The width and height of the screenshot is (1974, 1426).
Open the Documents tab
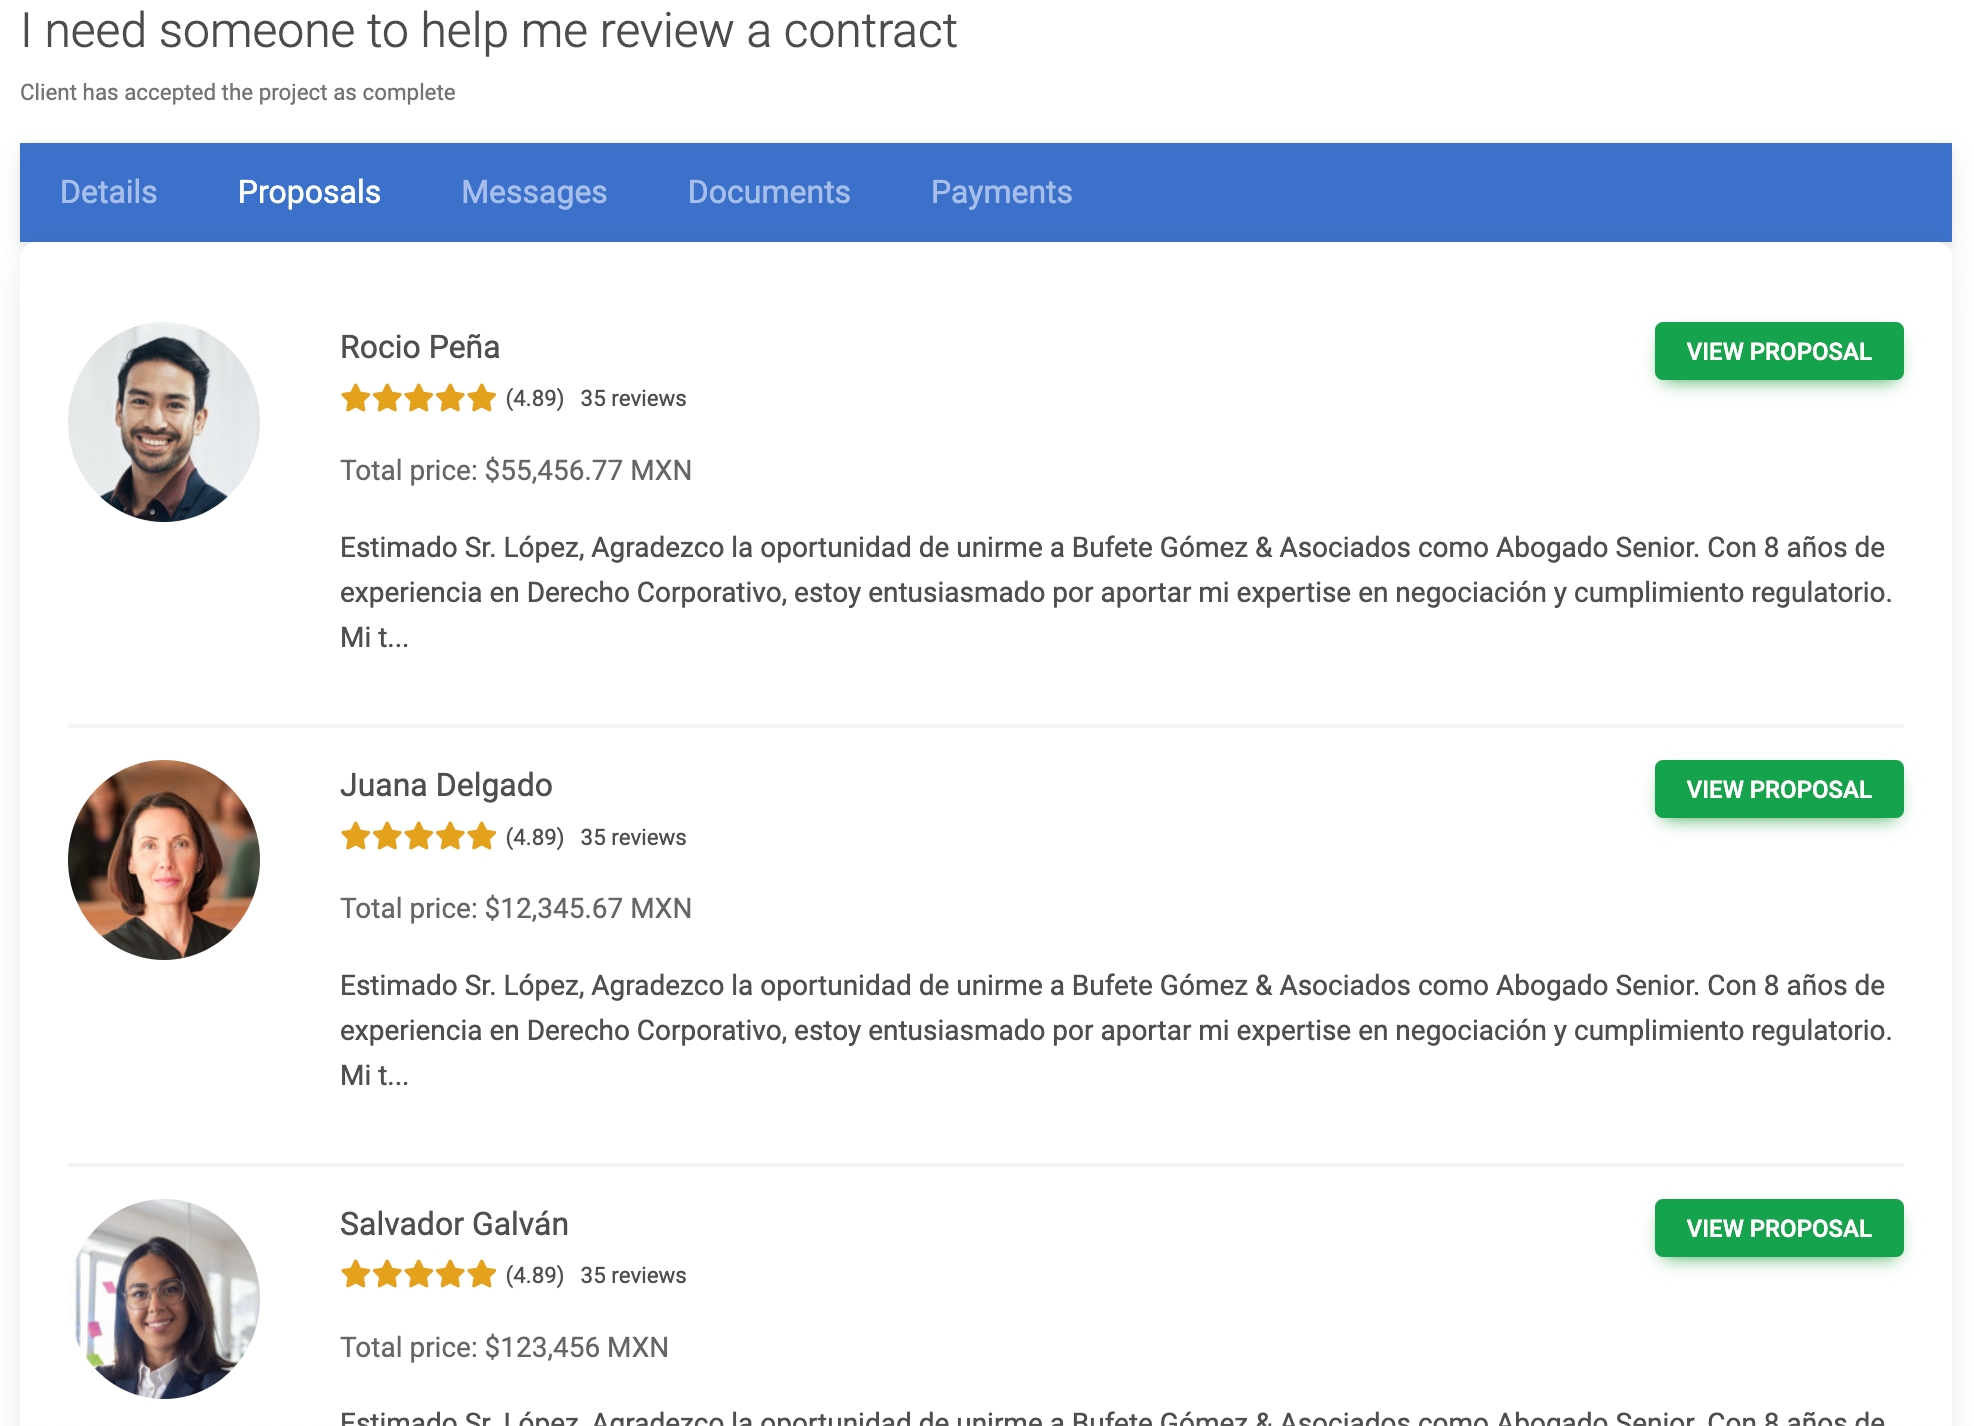768,192
